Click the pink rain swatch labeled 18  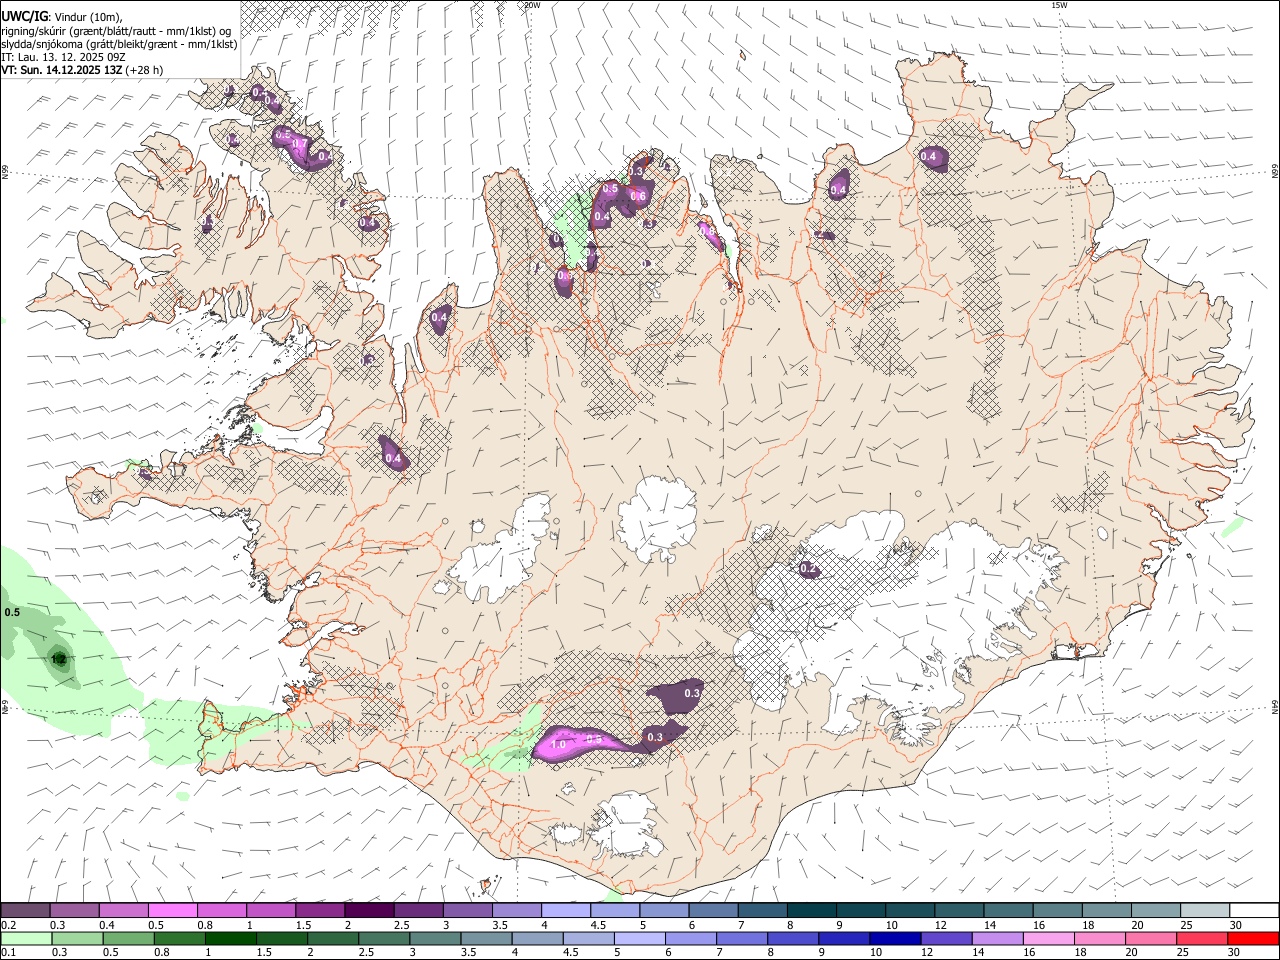(x=1099, y=939)
